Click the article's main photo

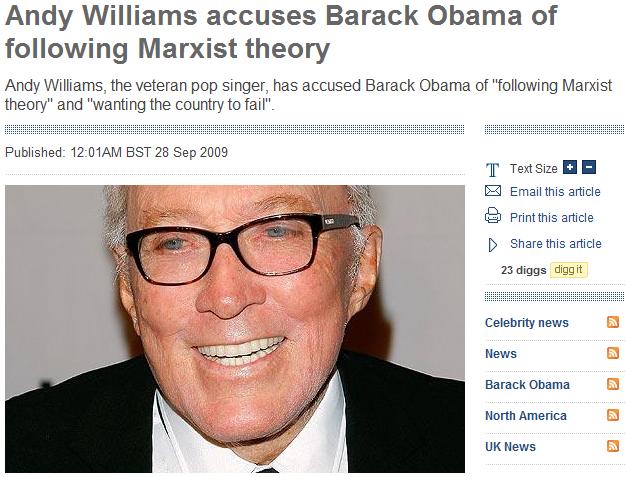(235, 329)
